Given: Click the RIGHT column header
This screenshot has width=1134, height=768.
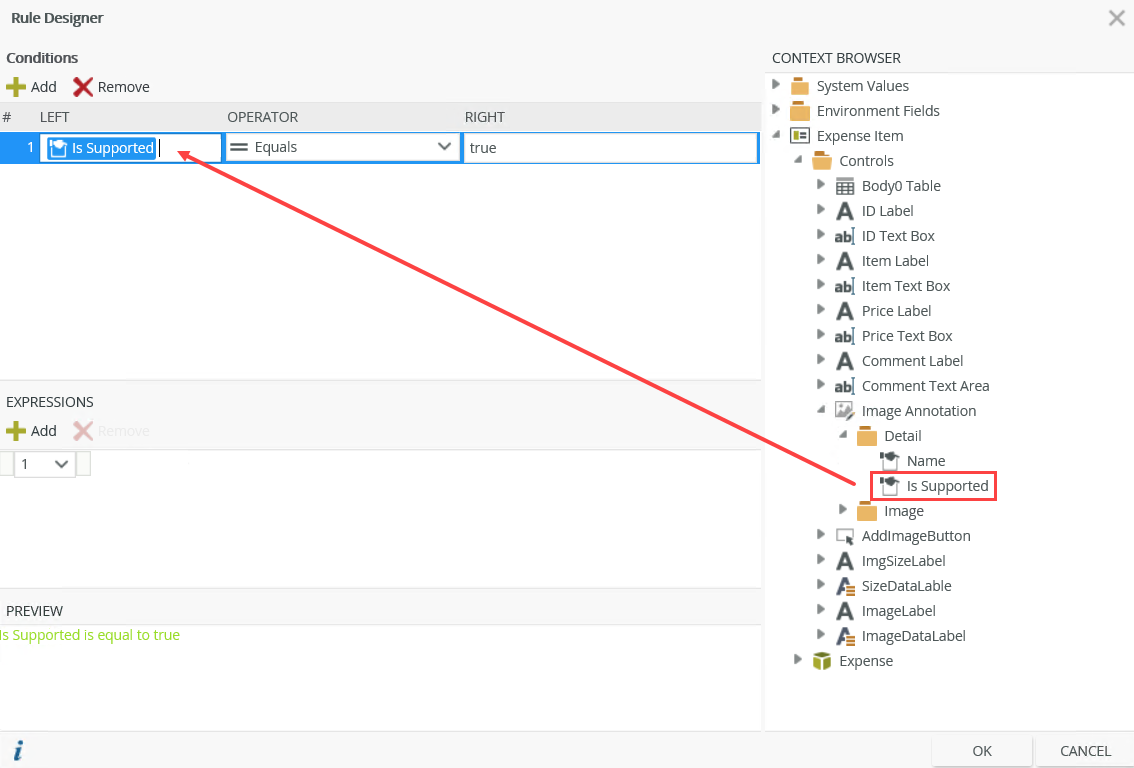Looking at the screenshot, I should 485,117.
